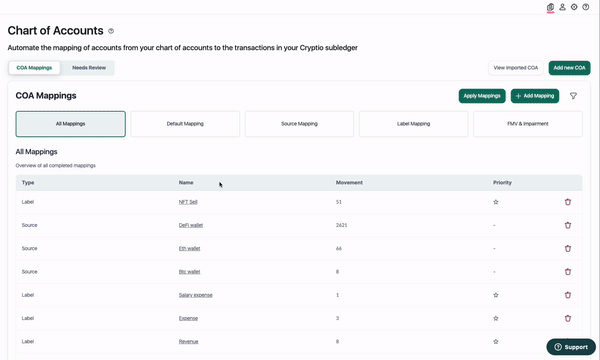The image size is (600, 360).
Task: Click movement value 2621
Action: pos(342,225)
